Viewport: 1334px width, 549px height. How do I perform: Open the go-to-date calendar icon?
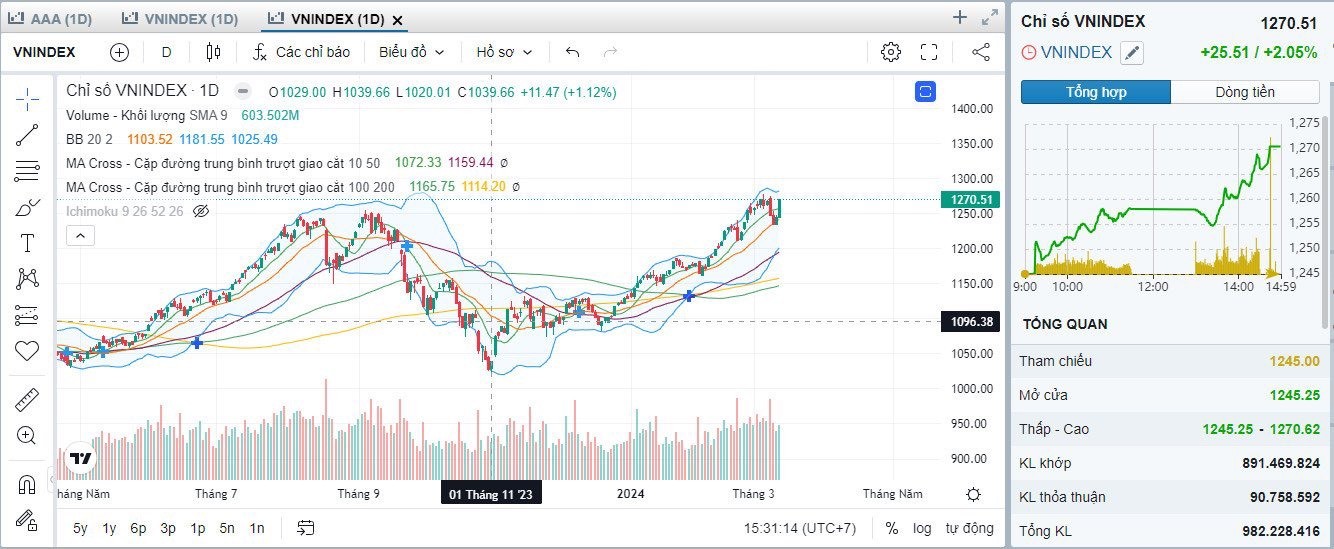[x=305, y=528]
